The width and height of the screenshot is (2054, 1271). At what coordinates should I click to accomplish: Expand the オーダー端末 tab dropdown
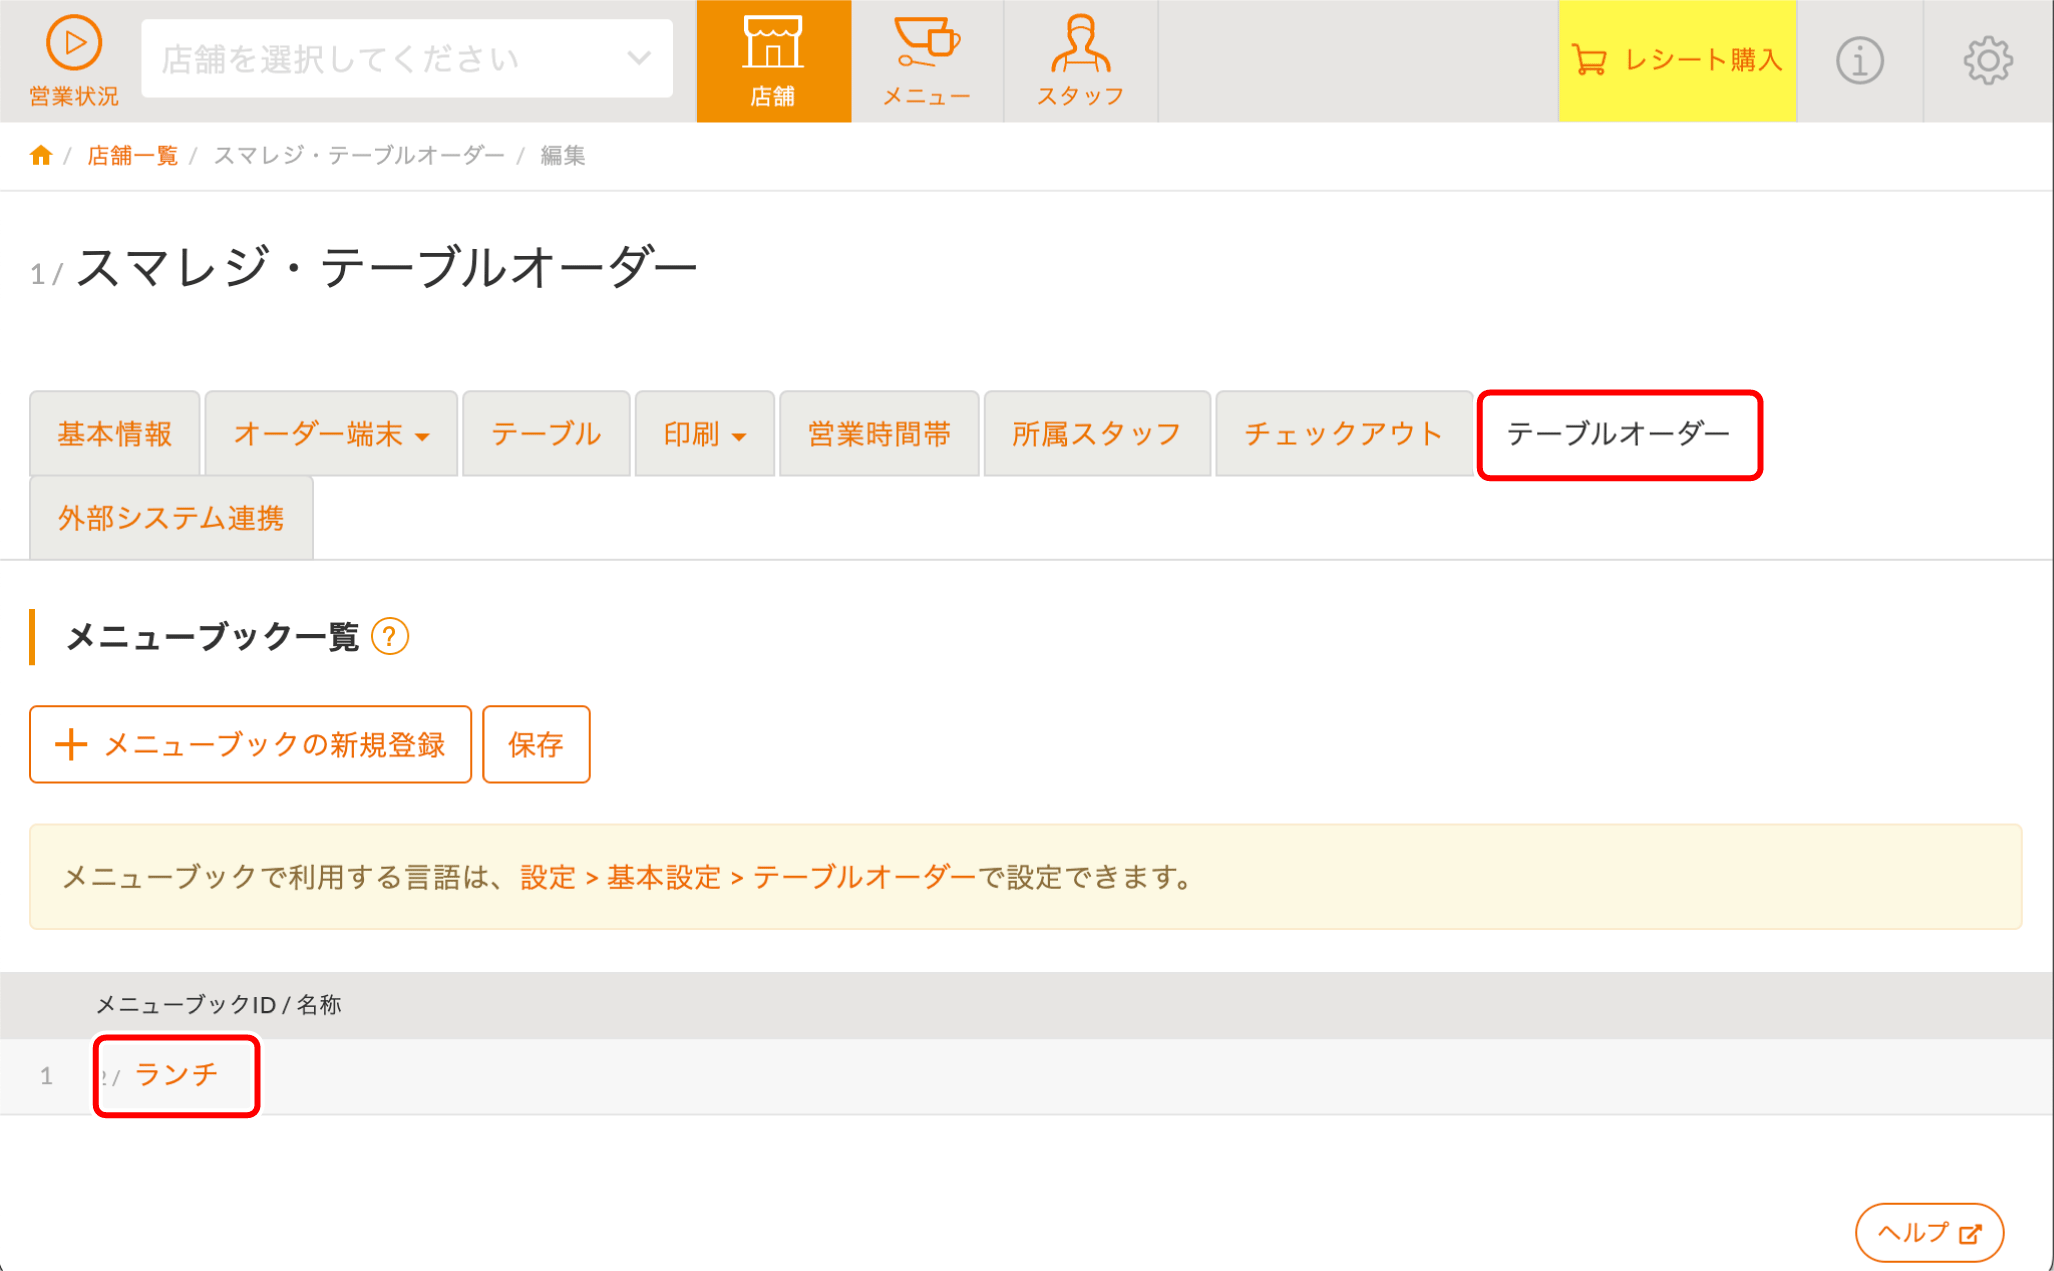click(331, 434)
